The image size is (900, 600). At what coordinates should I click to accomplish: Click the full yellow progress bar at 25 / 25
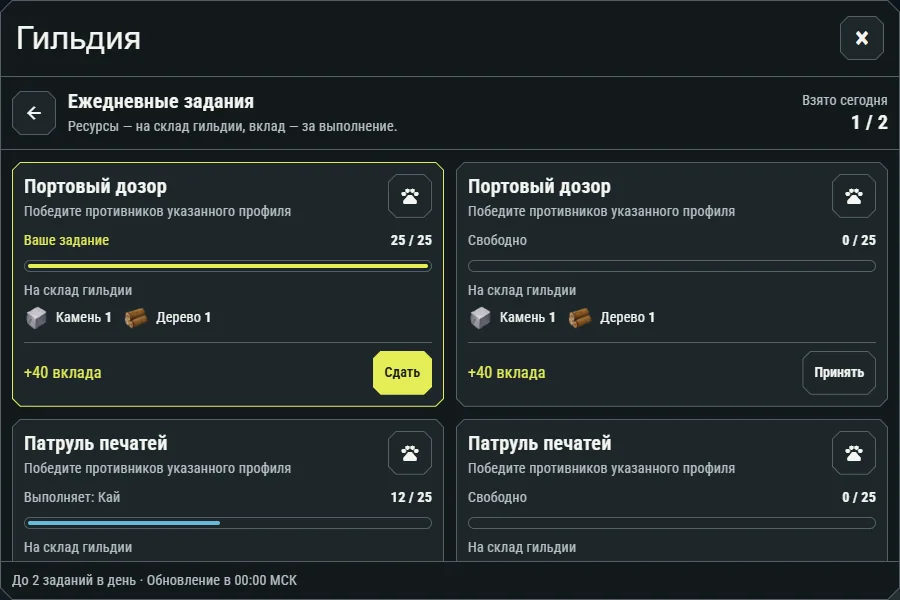point(228,266)
